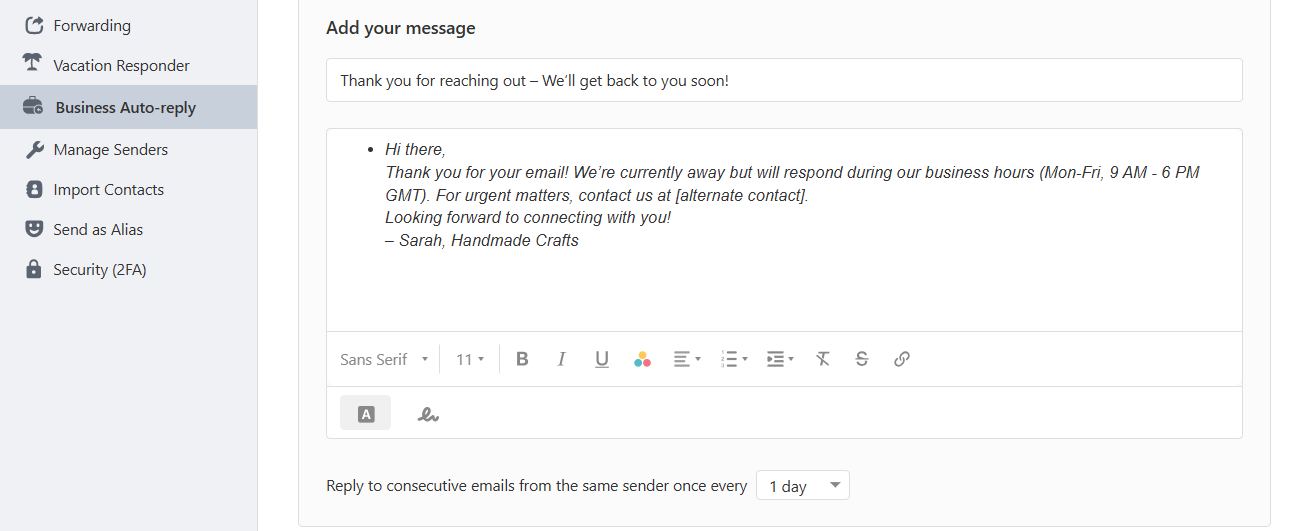This screenshot has width=1292, height=531.
Task: Expand the font size 11 dropdown
Action: tap(470, 359)
